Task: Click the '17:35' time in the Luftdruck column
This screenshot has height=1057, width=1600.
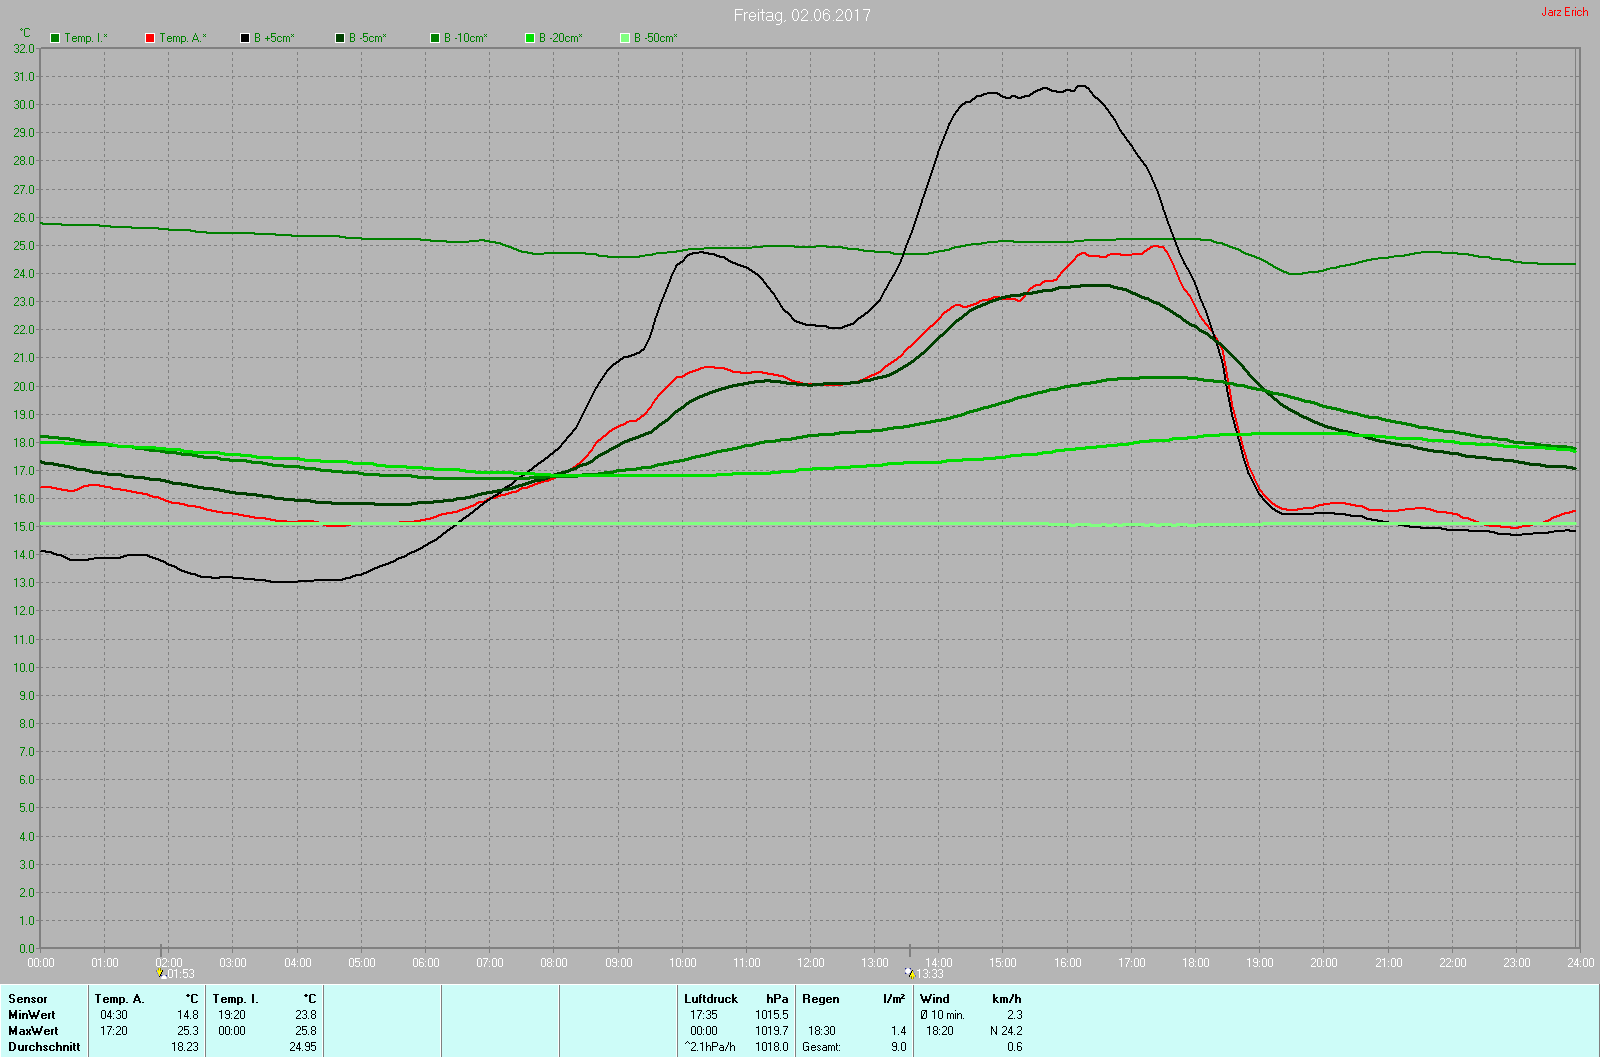Action: [704, 1015]
